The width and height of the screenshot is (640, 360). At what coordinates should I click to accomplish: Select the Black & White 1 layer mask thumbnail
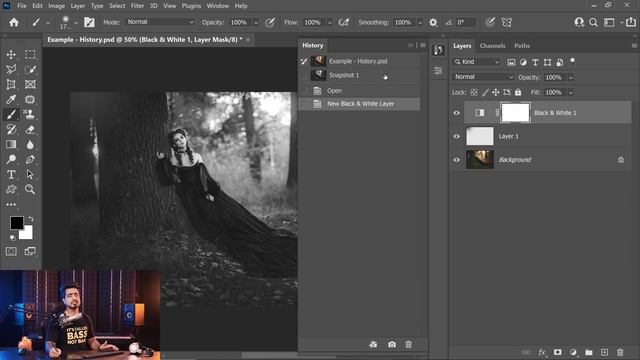point(515,113)
